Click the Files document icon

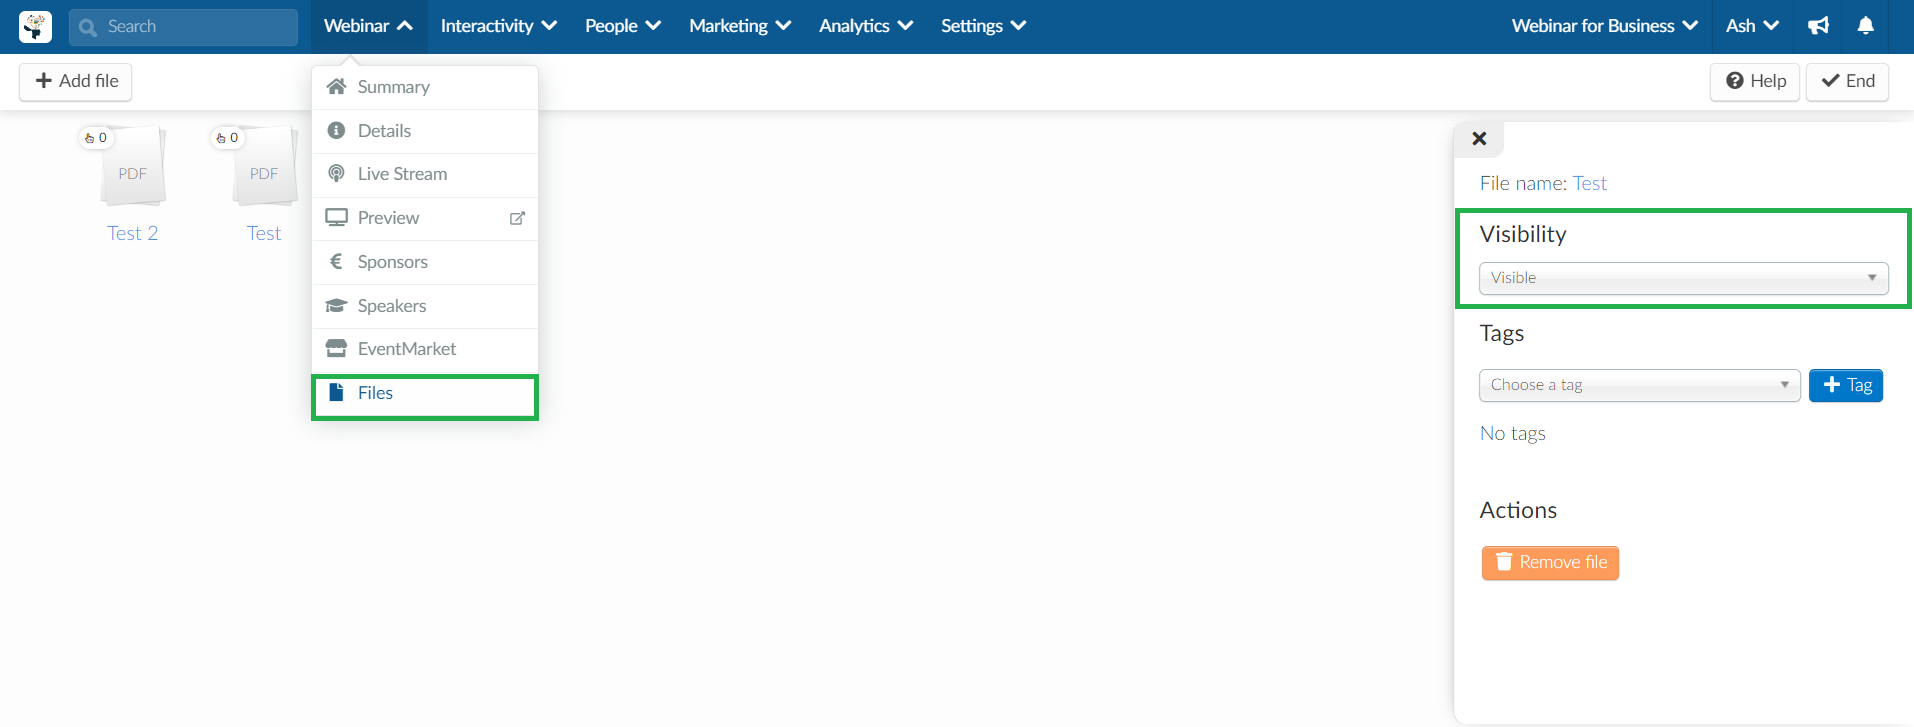(337, 393)
